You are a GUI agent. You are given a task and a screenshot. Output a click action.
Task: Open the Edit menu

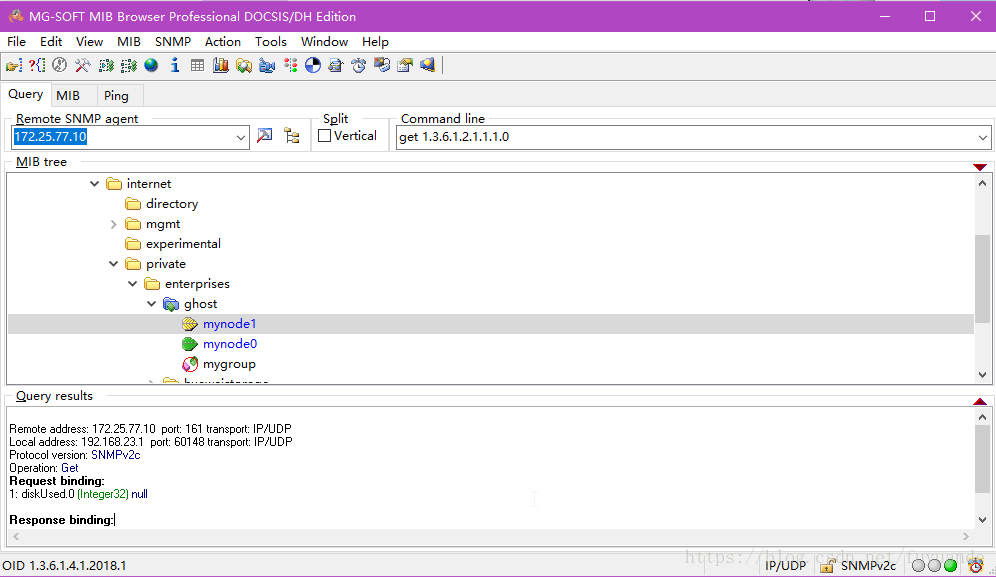click(51, 42)
